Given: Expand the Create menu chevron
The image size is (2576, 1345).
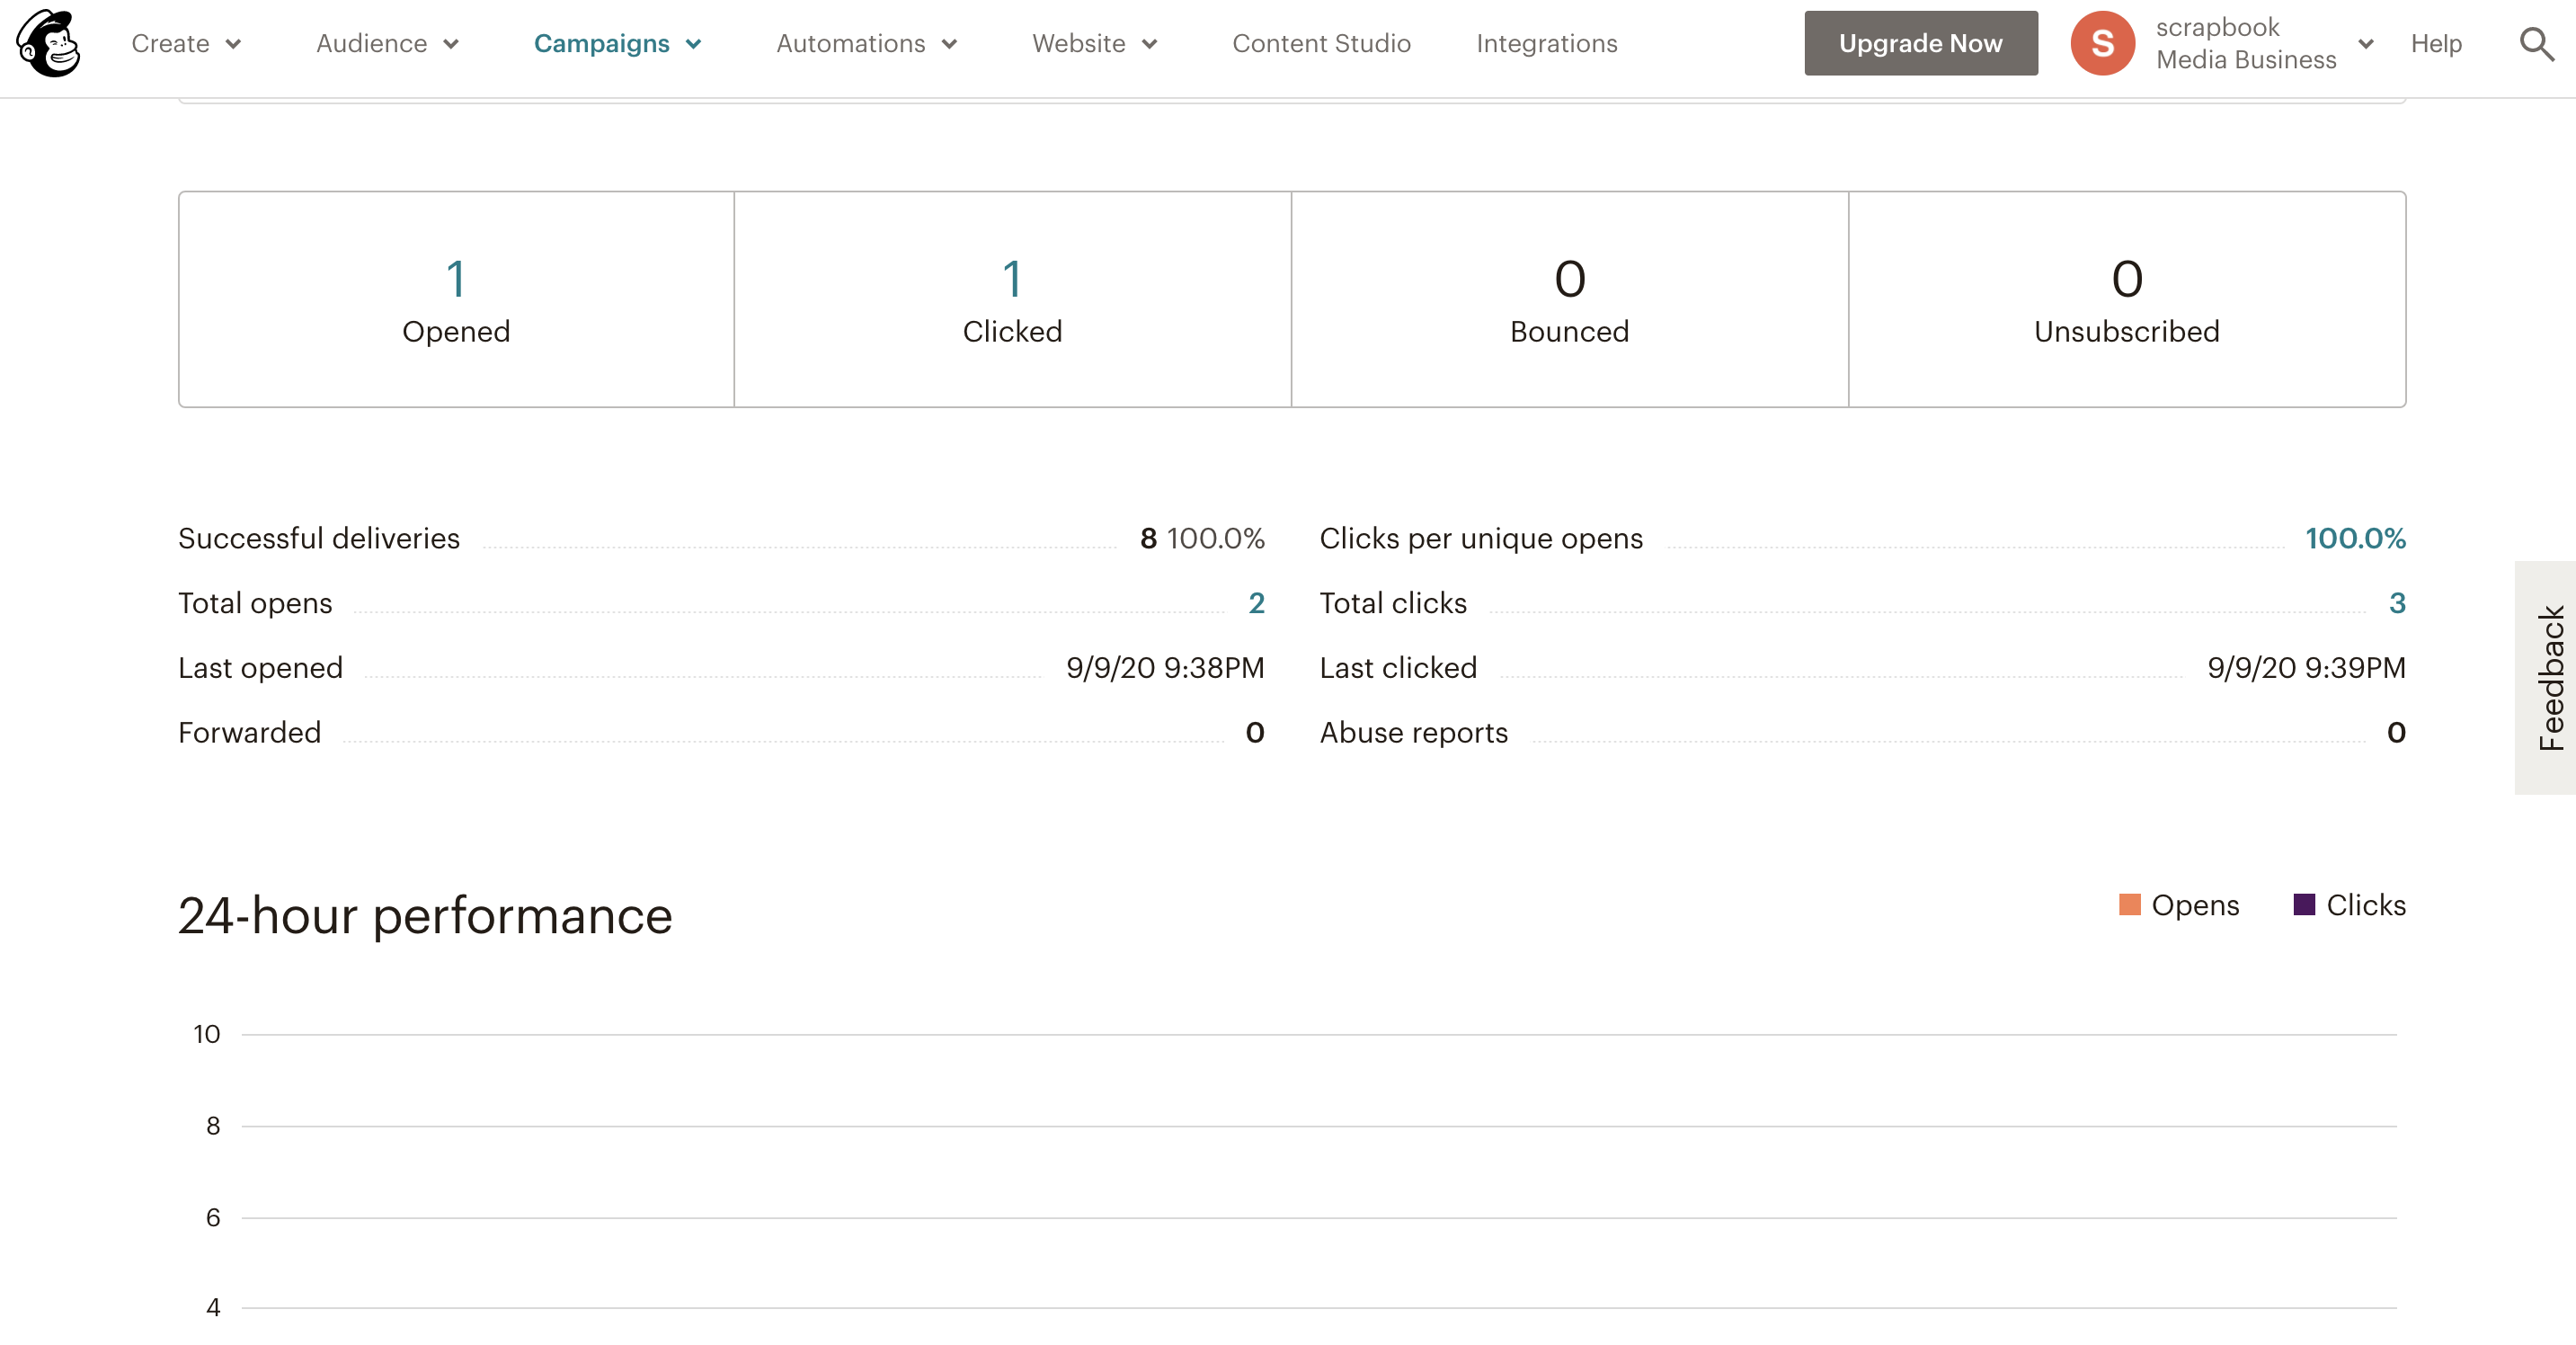Looking at the screenshot, I should (233, 44).
